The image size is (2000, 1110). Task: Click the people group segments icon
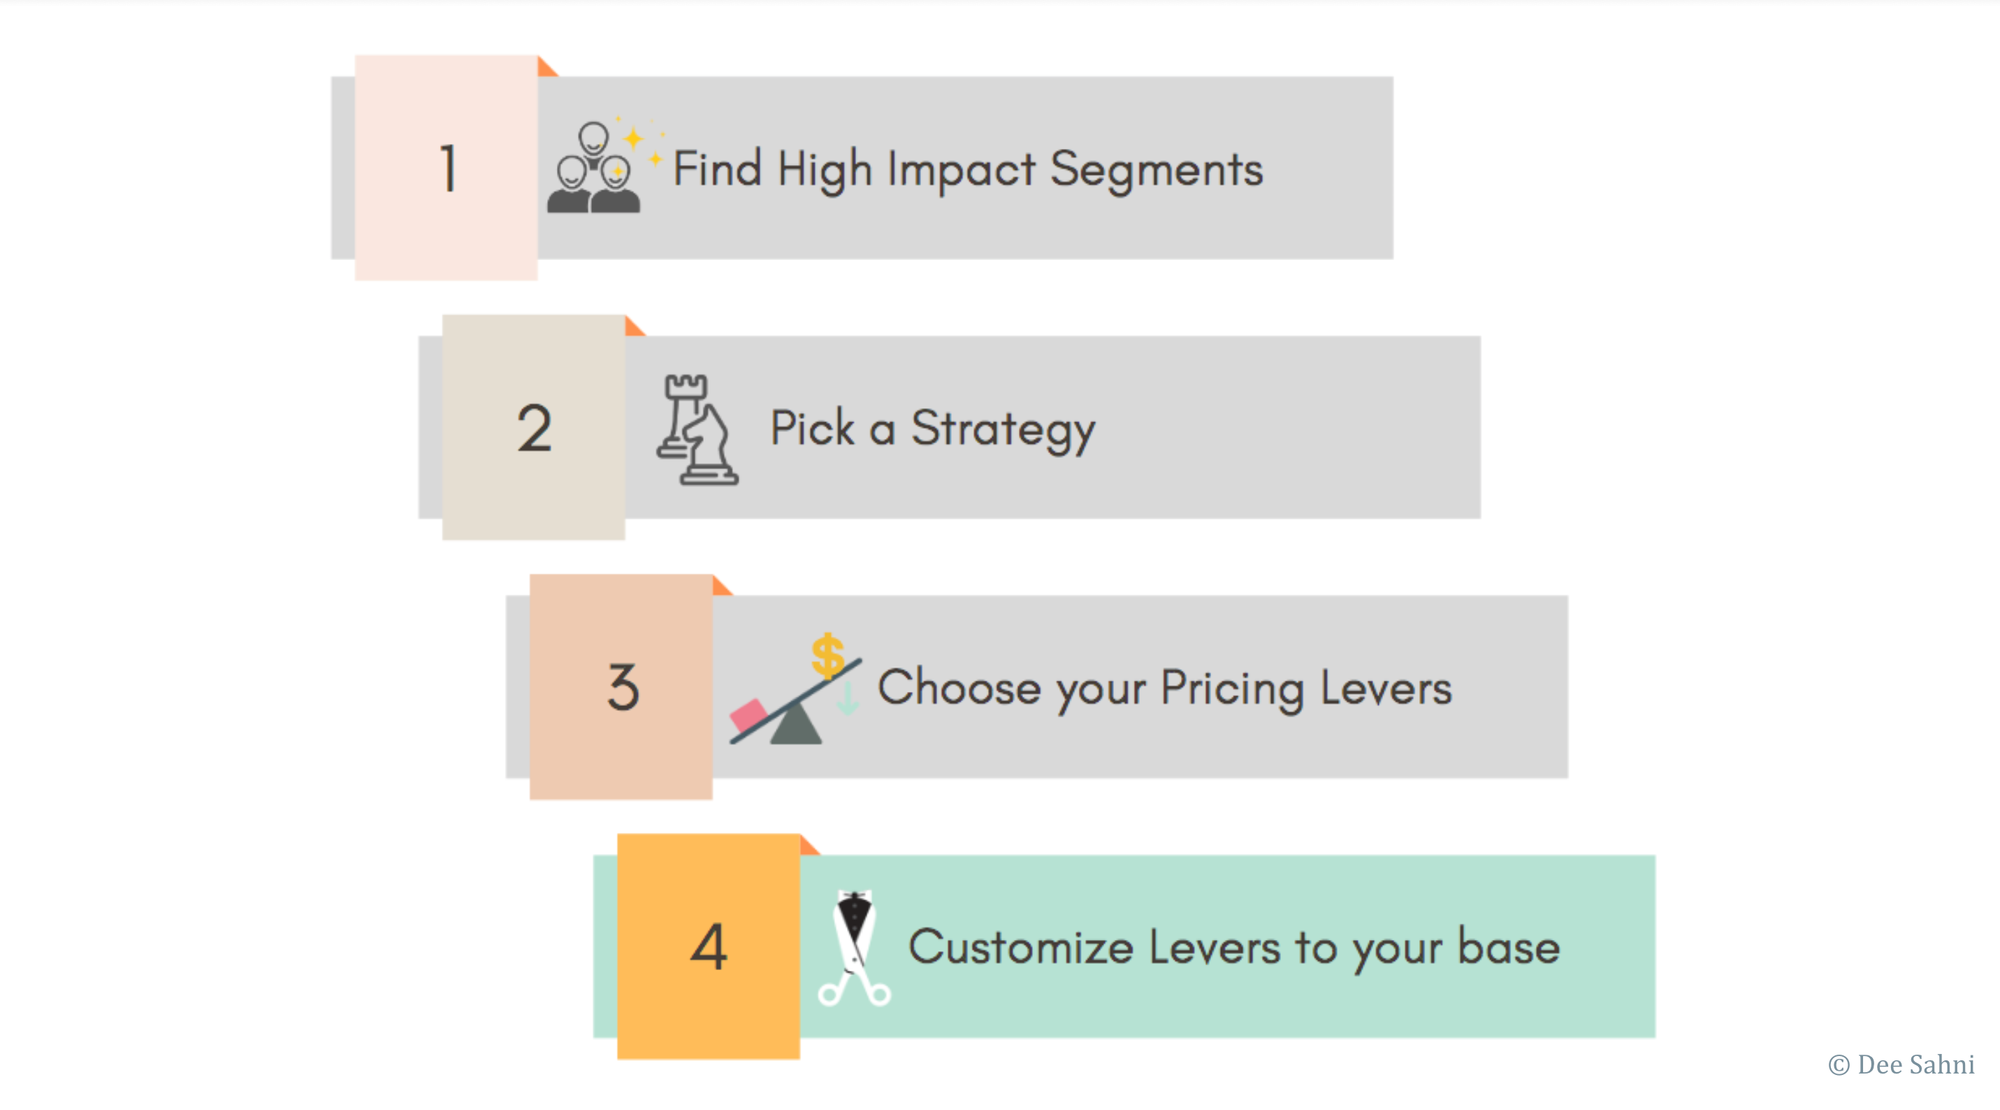[593, 170]
